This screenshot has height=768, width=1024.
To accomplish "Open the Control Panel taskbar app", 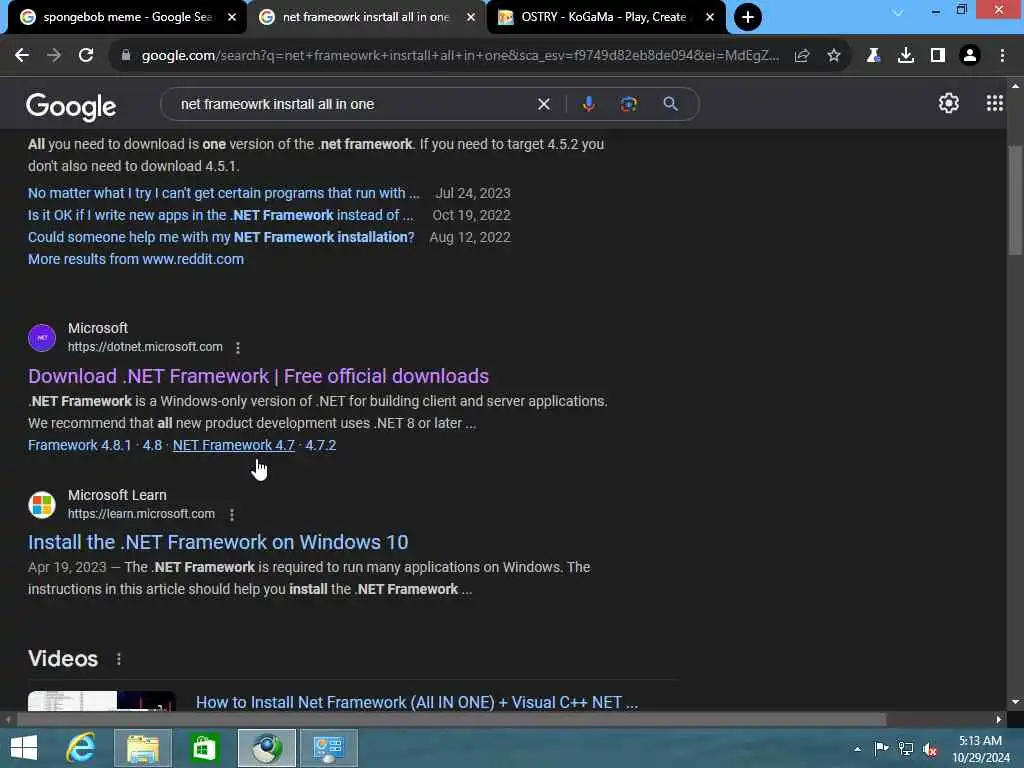I will [x=328, y=748].
